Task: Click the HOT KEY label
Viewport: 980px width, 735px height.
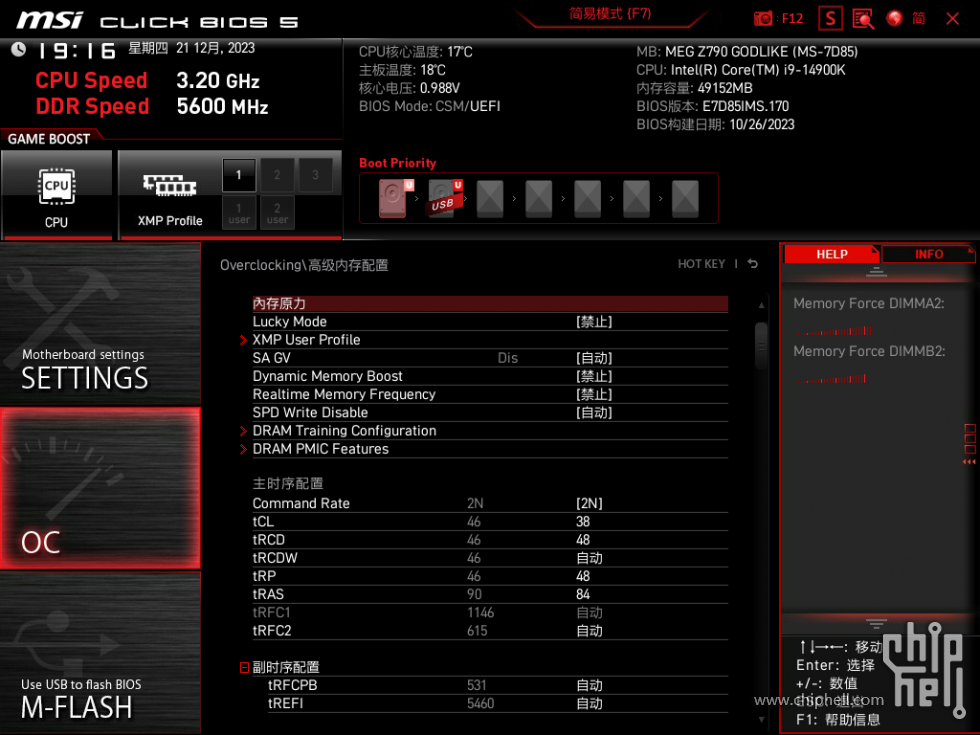Action: click(x=701, y=264)
